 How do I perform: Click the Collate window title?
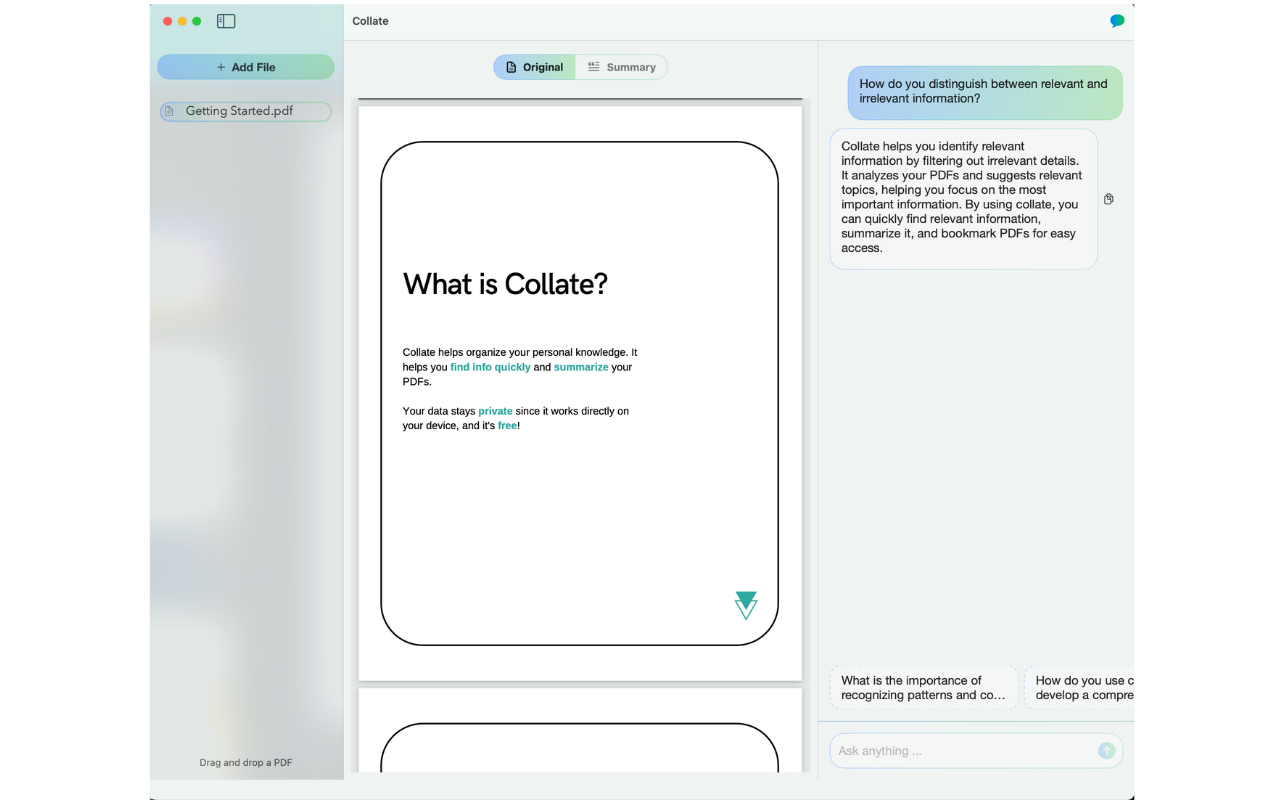coord(370,21)
